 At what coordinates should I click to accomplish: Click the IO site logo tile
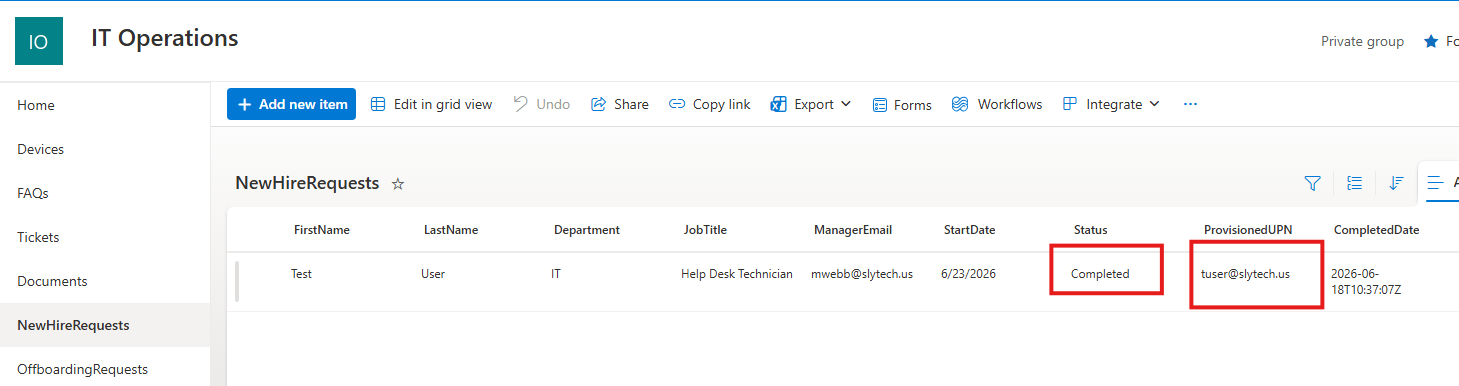39,41
